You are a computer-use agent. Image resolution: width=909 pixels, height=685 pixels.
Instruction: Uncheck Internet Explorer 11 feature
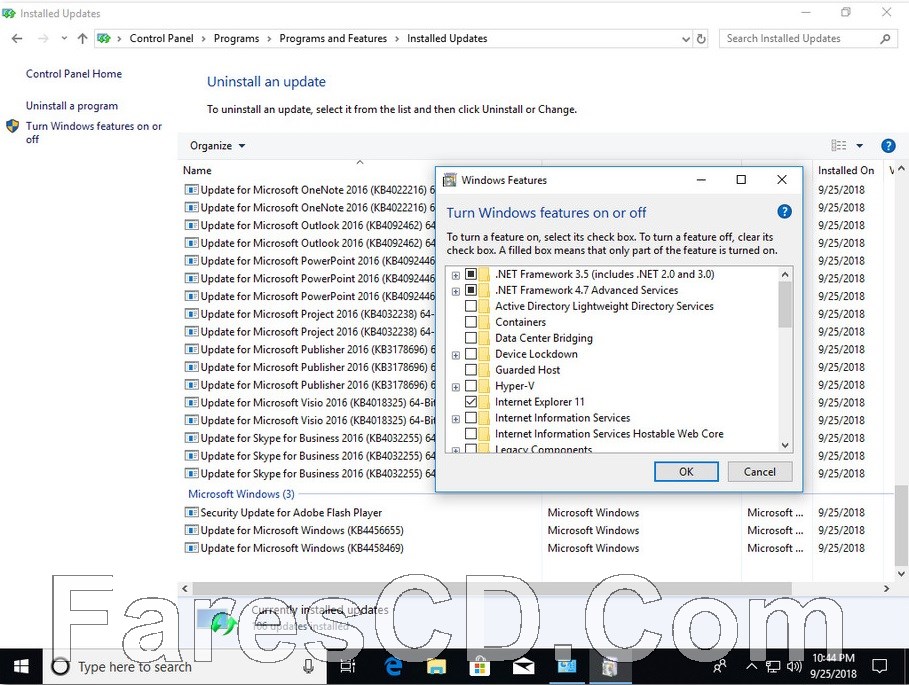[x=471, y=401]
